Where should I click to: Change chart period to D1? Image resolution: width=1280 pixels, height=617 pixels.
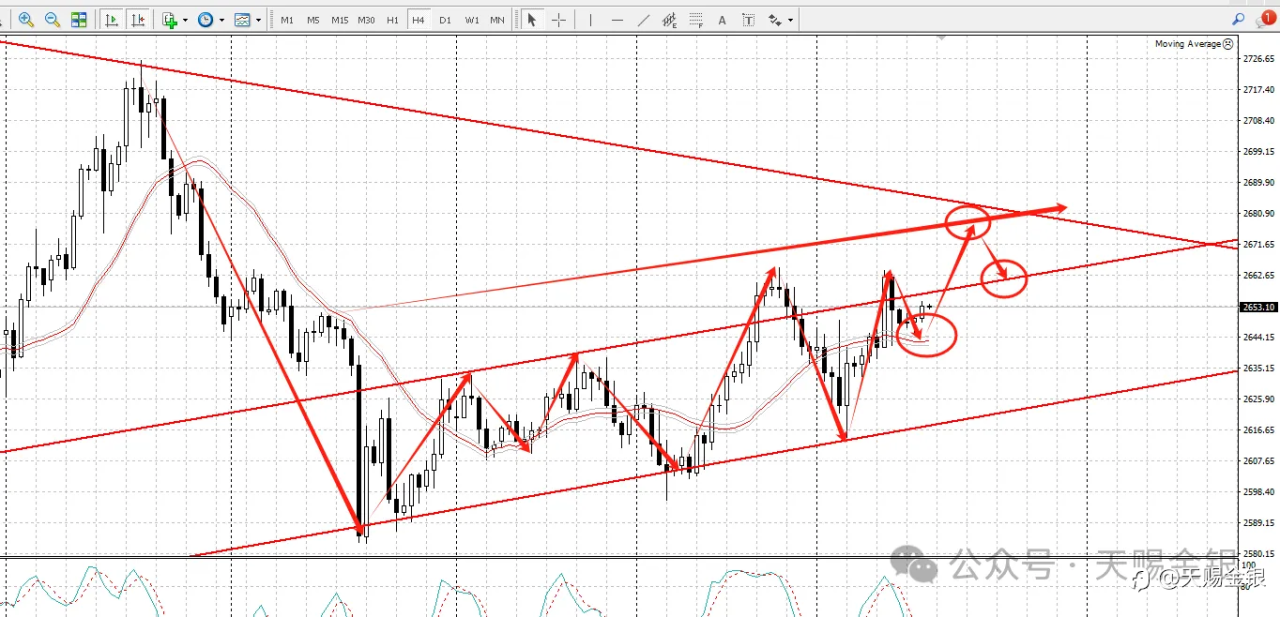click(x=445, y=20)
